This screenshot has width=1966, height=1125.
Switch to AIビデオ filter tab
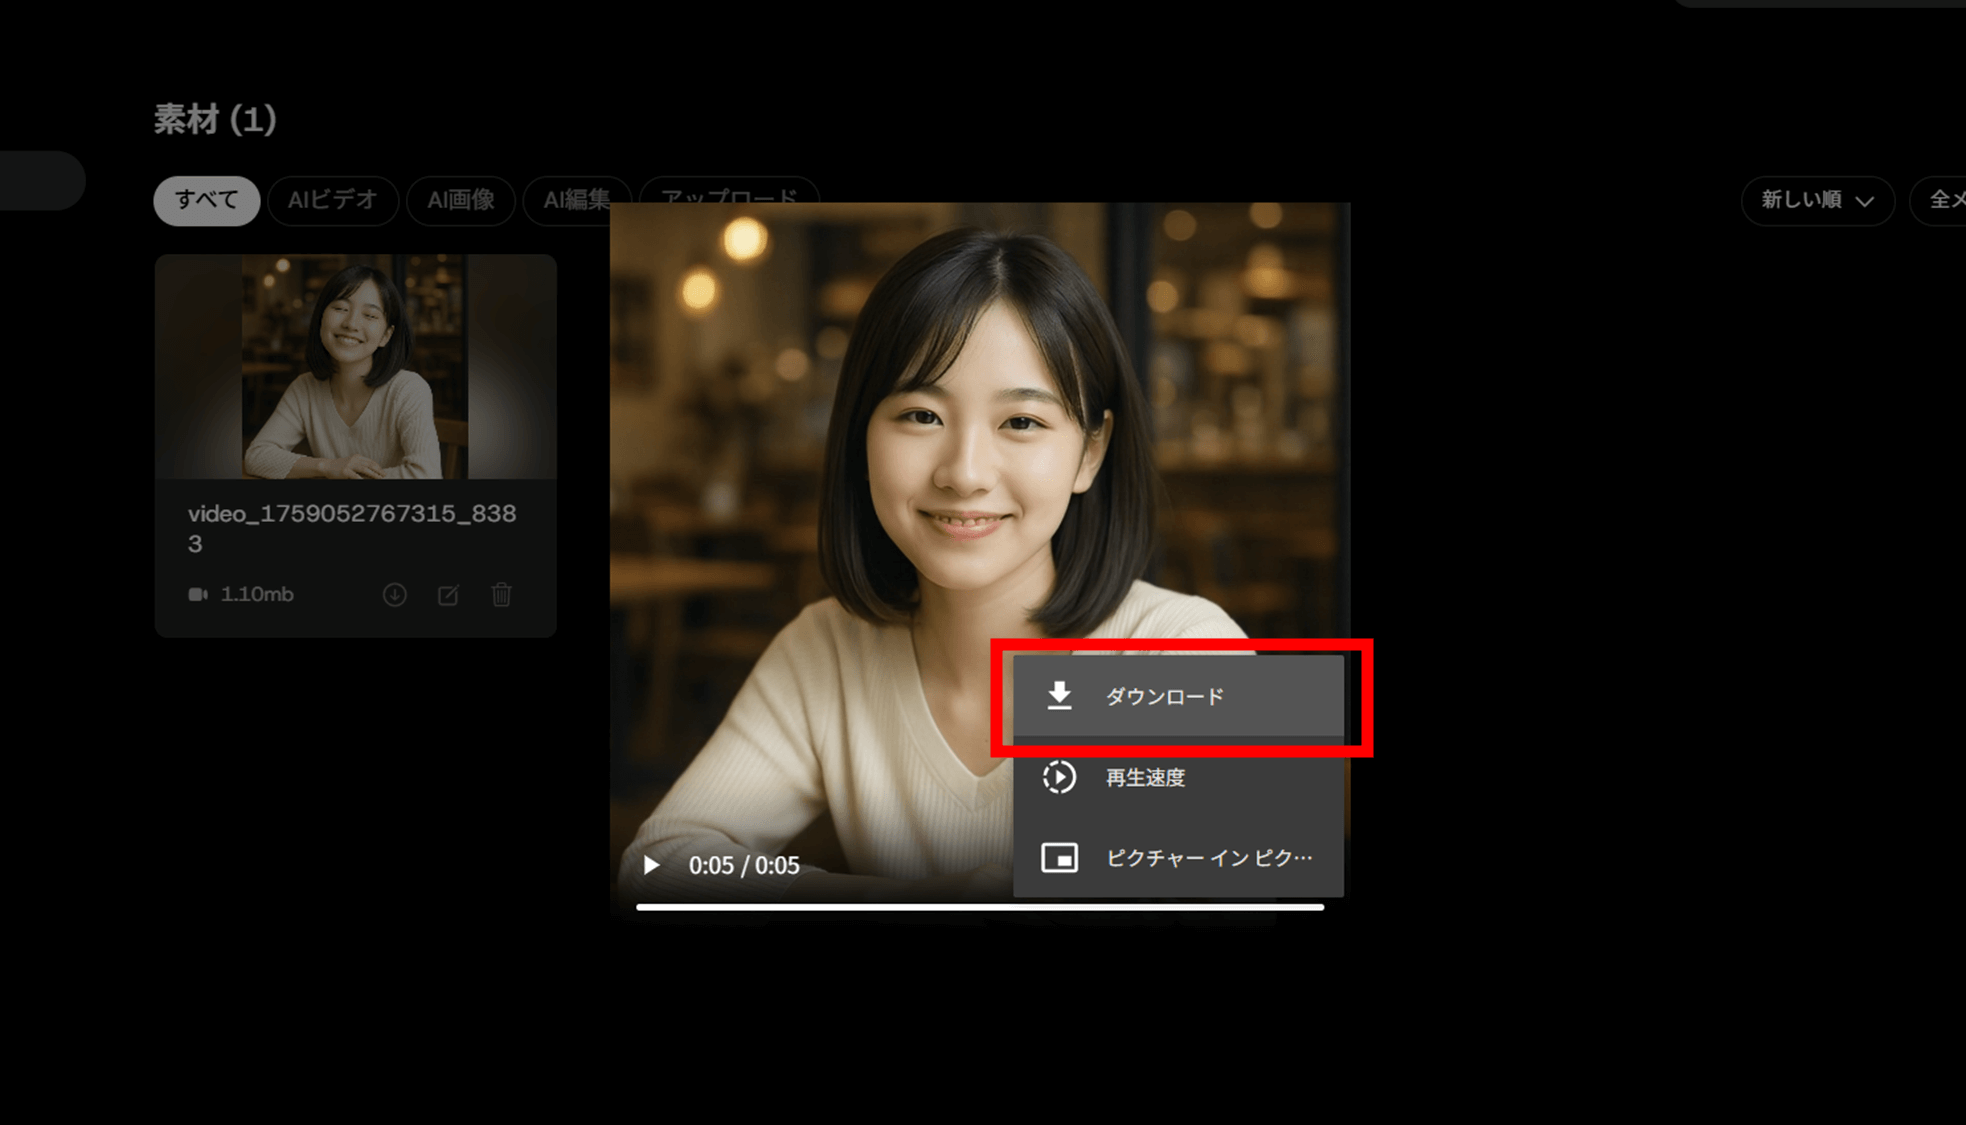[333, 200]
